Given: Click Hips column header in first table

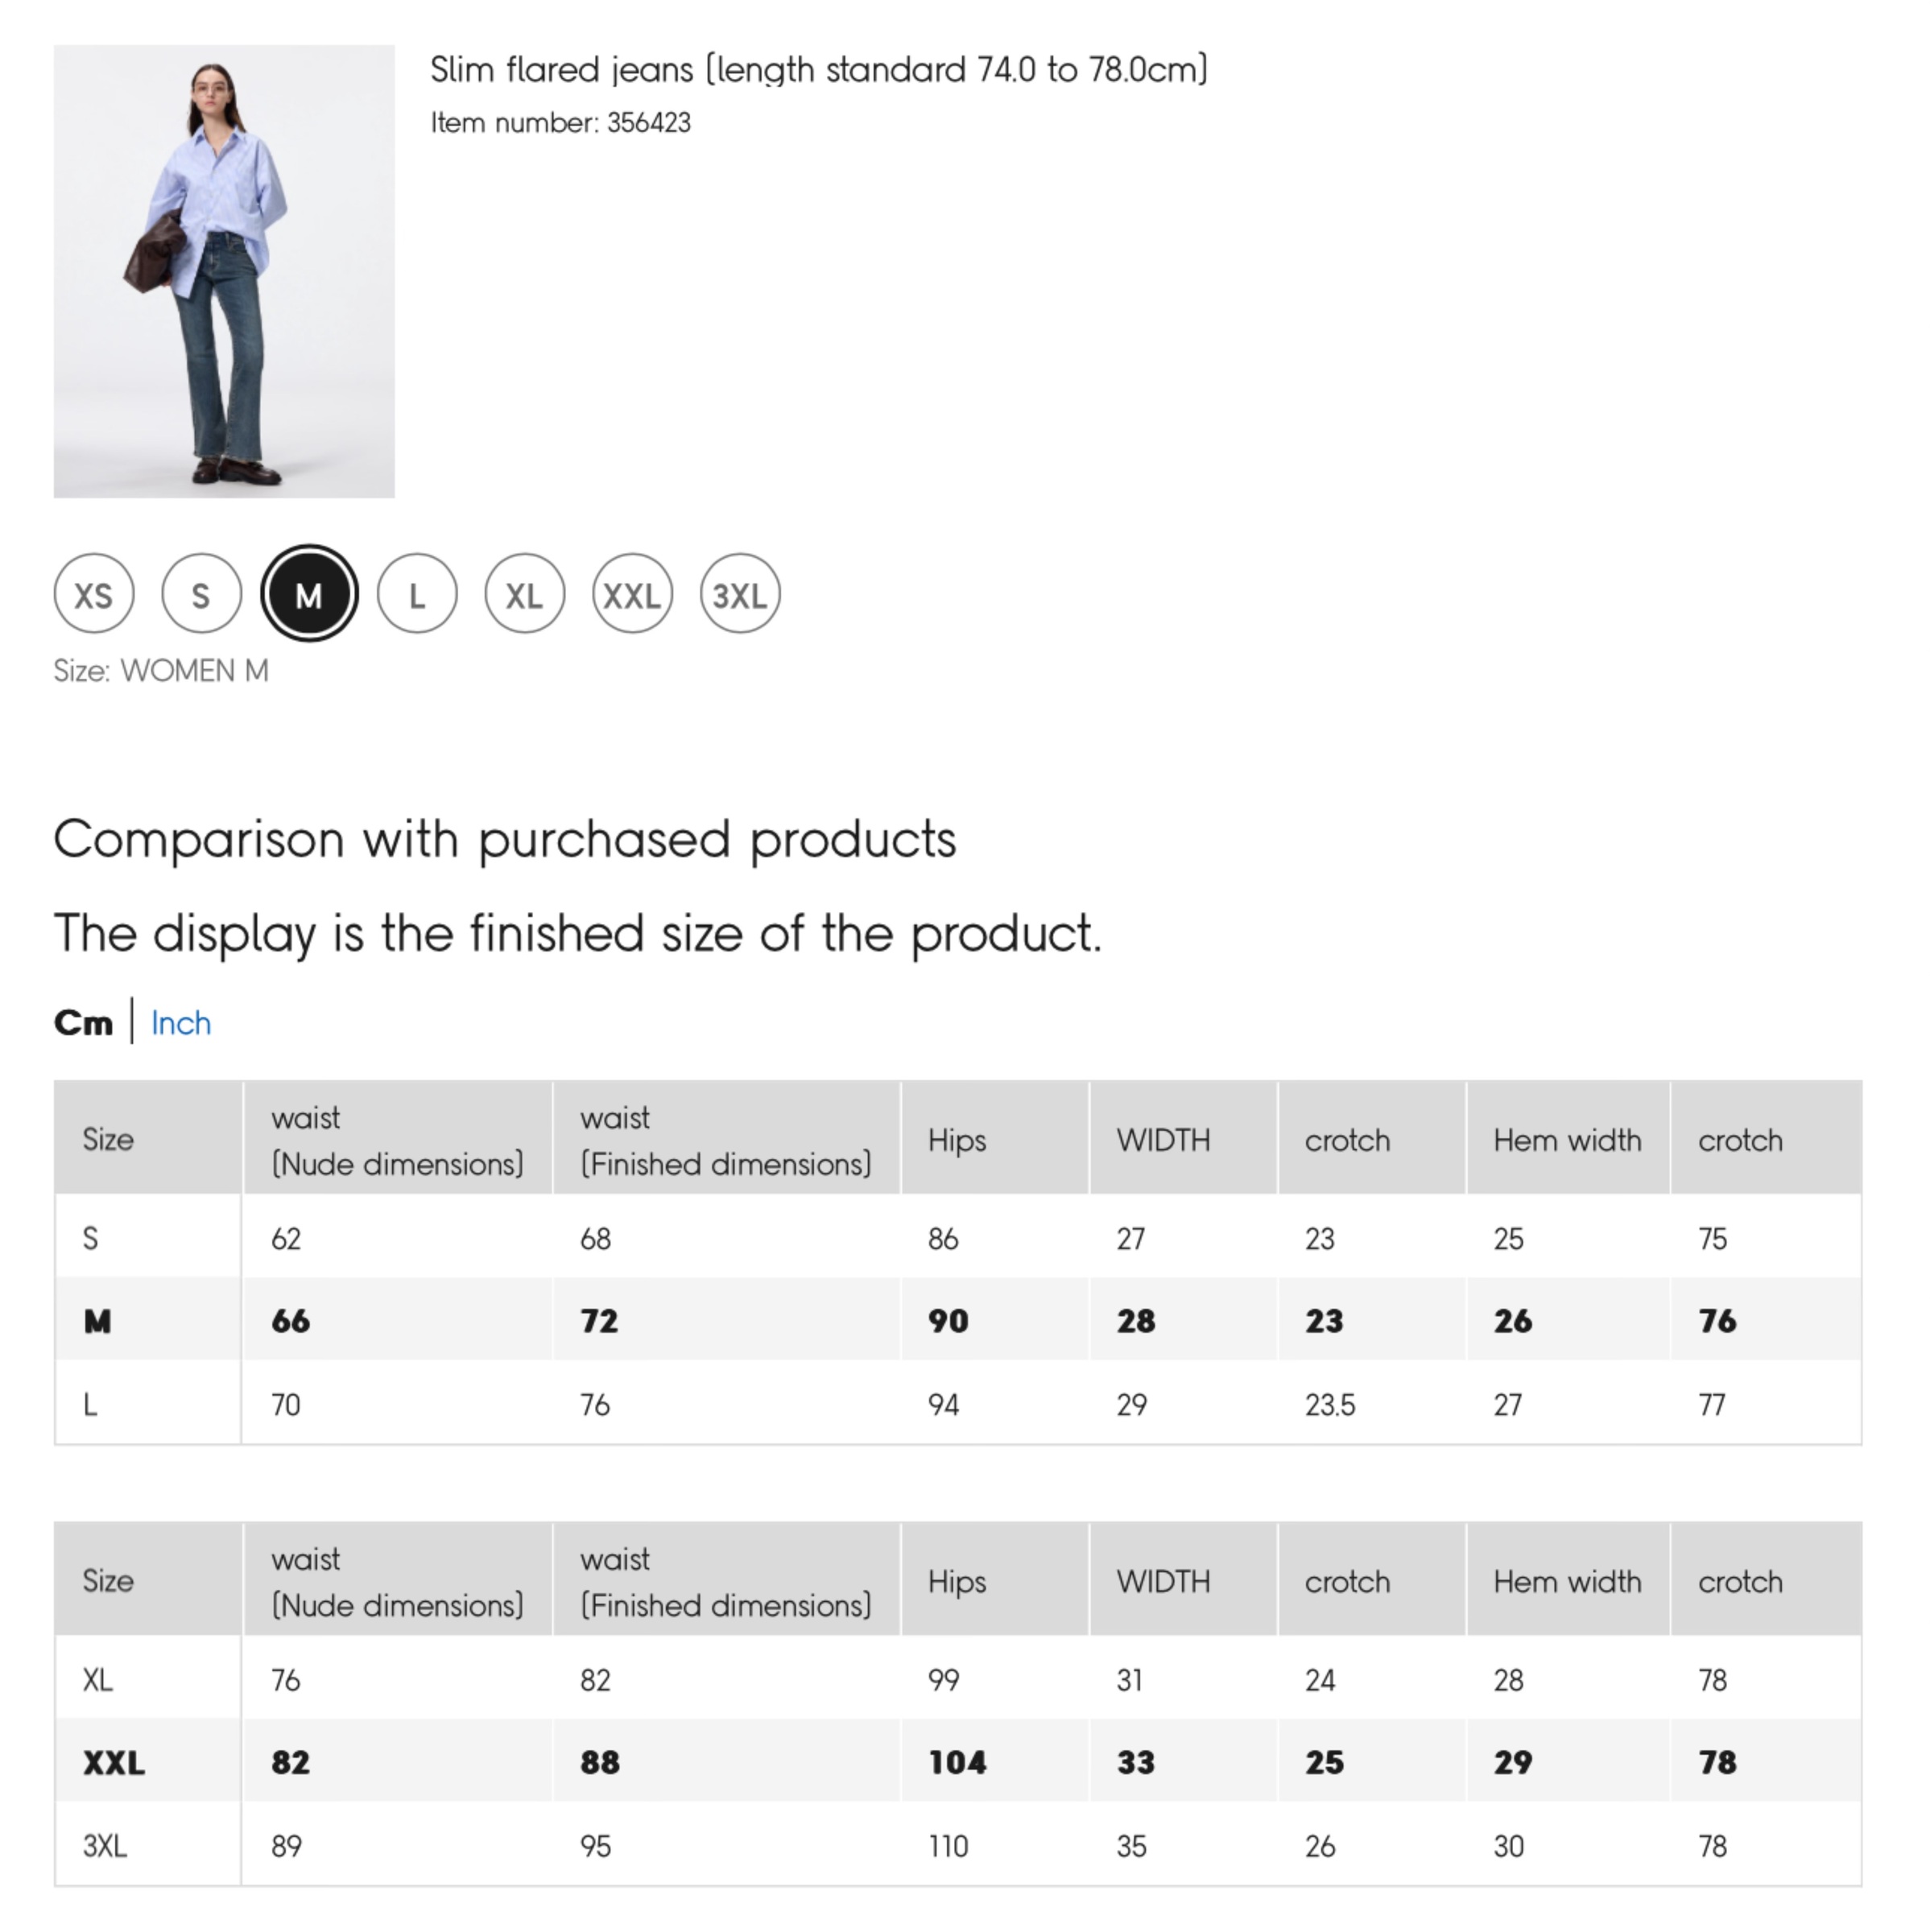Looking at the screenshot, I should click(x=957, y=1140).
